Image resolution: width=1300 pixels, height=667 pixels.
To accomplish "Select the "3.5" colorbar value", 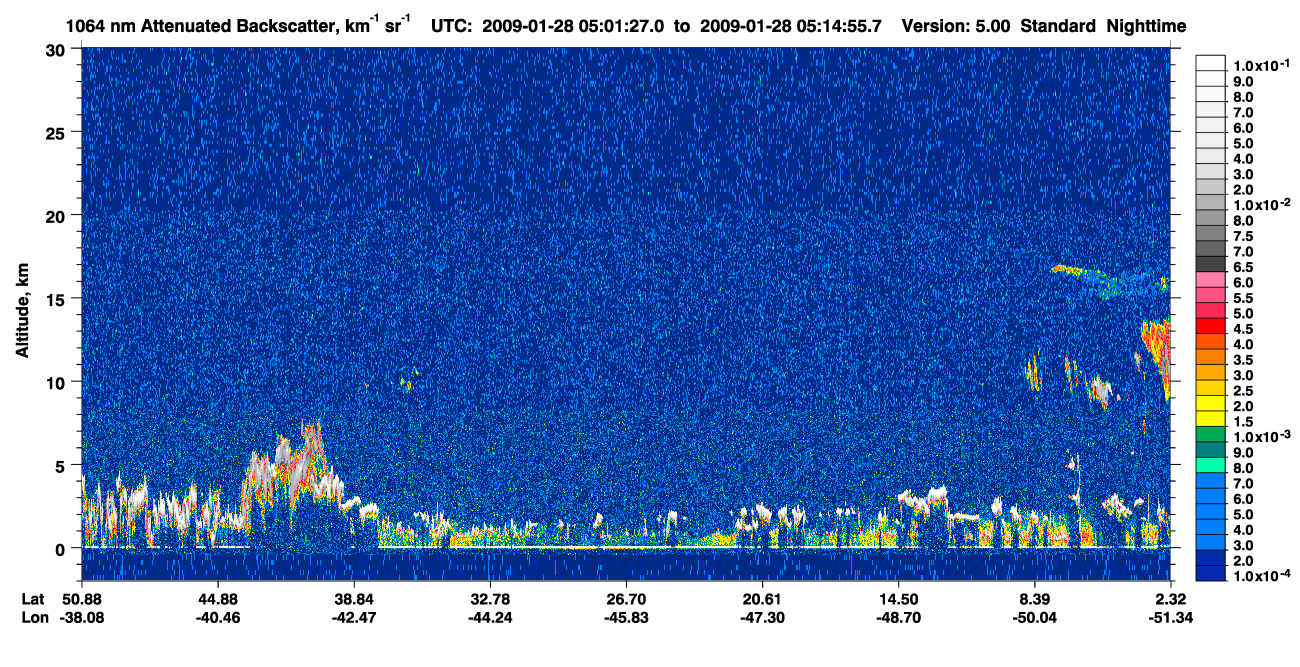I will [x=1243, y=360].
